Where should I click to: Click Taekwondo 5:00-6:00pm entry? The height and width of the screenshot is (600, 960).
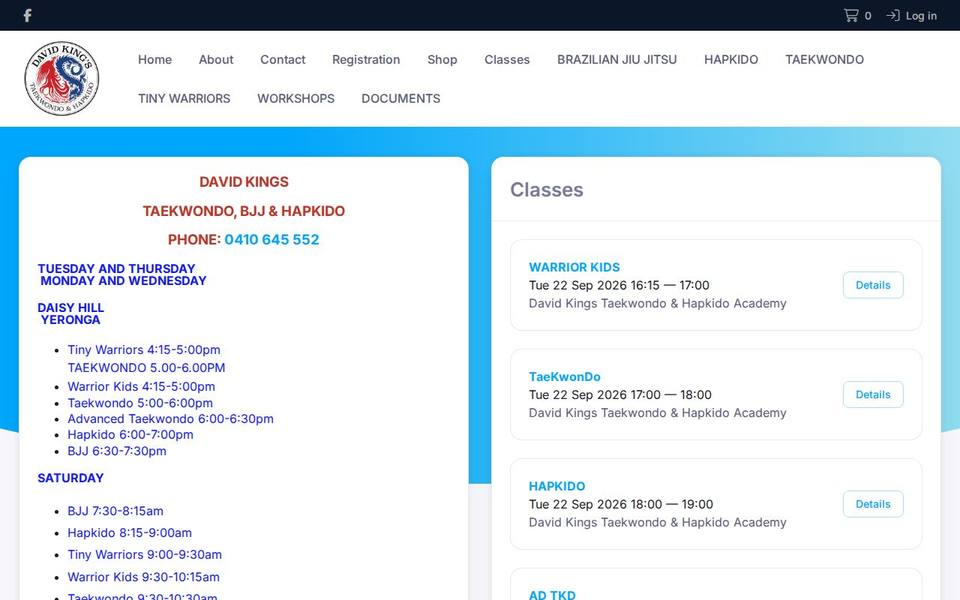click(140, 403)
